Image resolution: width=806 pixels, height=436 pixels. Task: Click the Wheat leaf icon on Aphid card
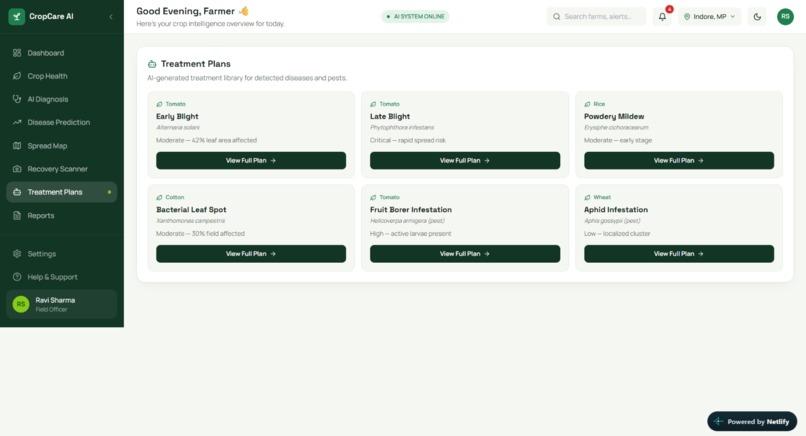[x=587, y=197]
